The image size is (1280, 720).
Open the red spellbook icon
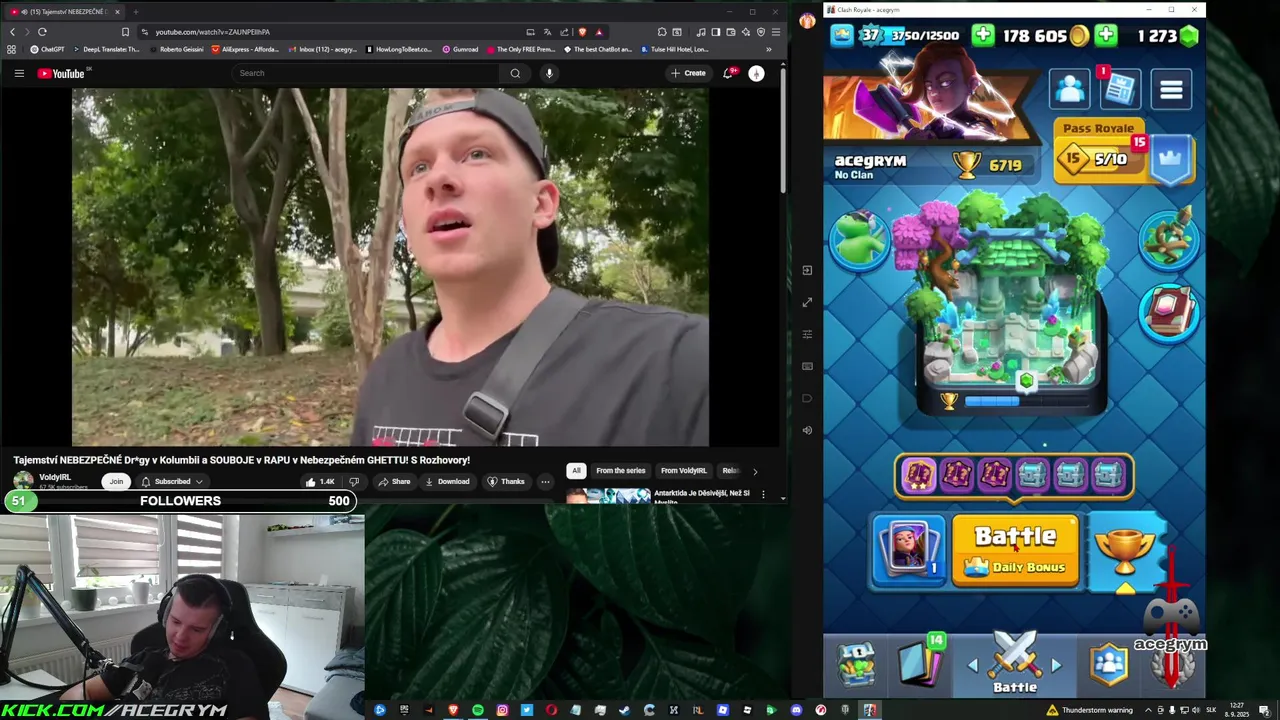click(x=1168, y=312)
